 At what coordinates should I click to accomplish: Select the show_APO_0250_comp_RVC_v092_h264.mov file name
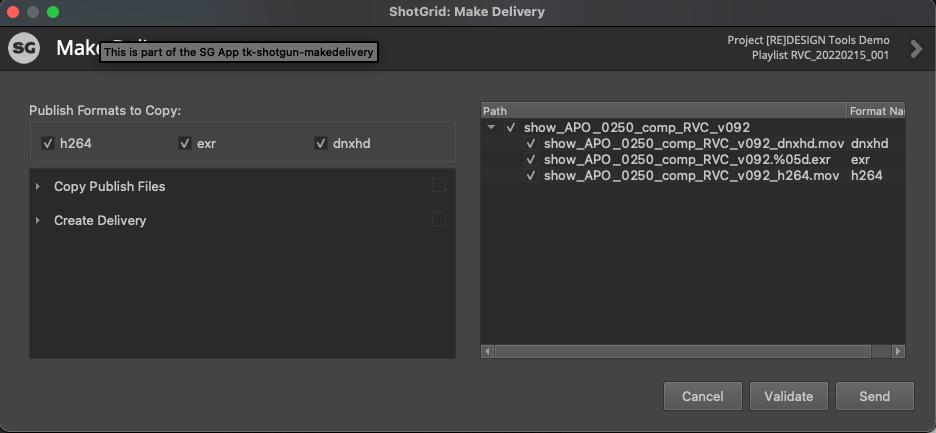tap(692, 176)
